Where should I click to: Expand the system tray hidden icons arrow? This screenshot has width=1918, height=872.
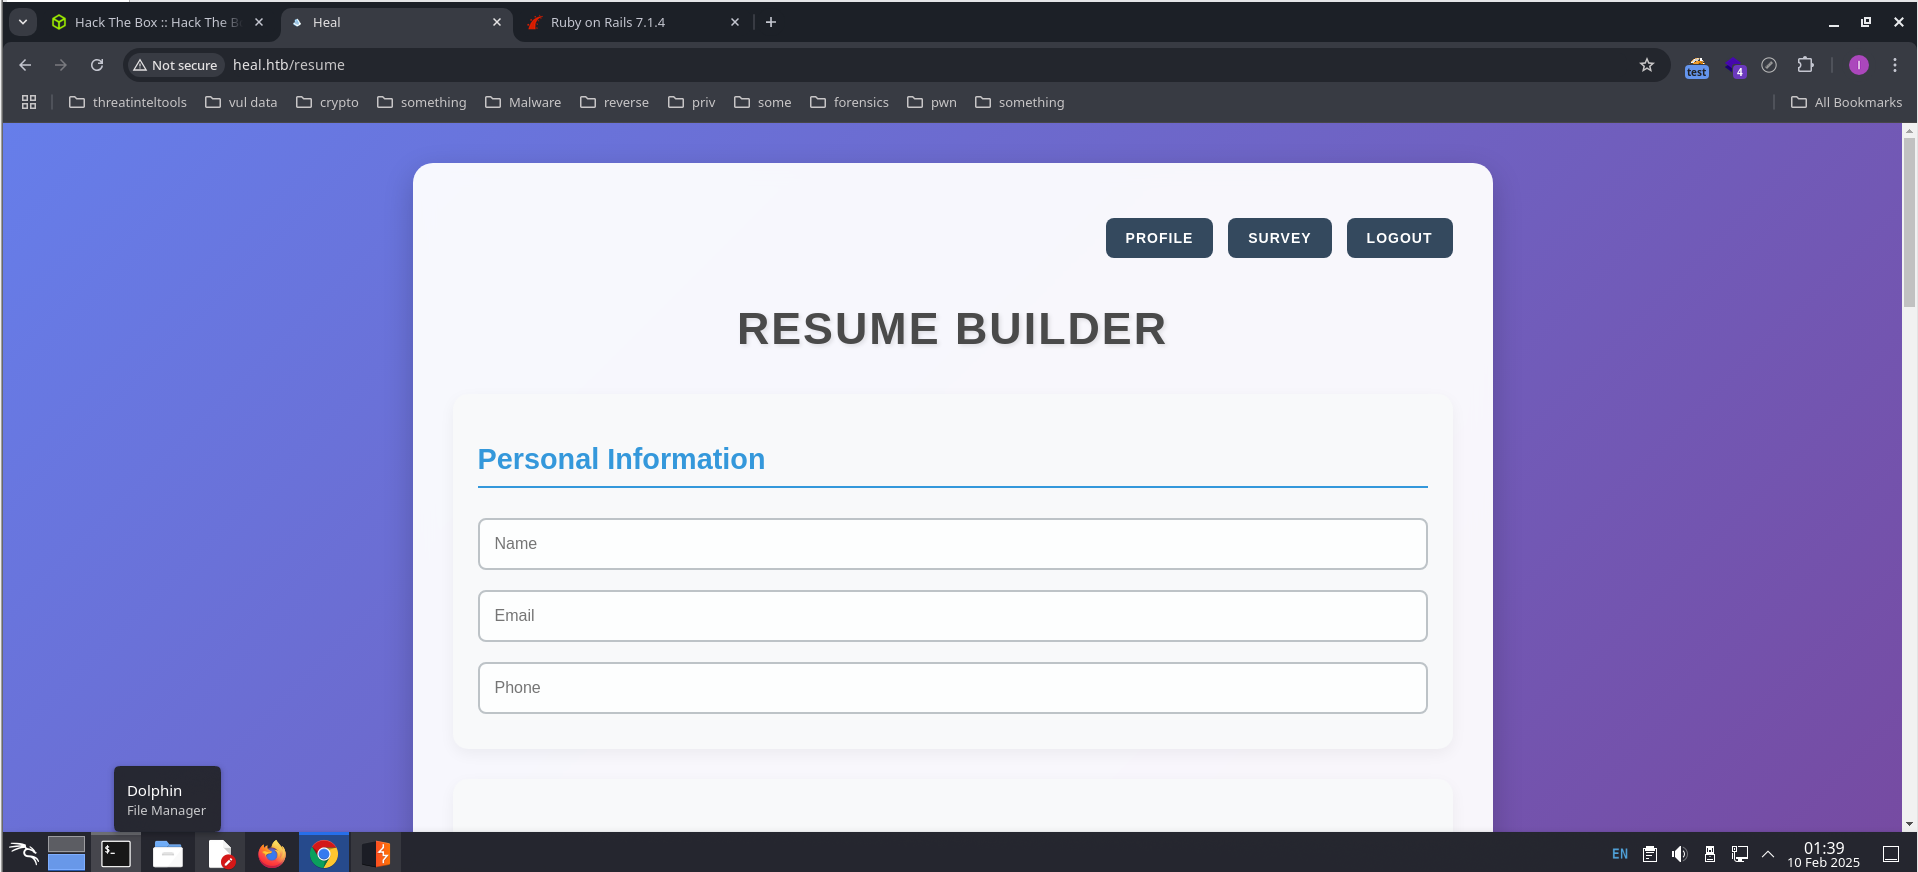point(1768,854)
